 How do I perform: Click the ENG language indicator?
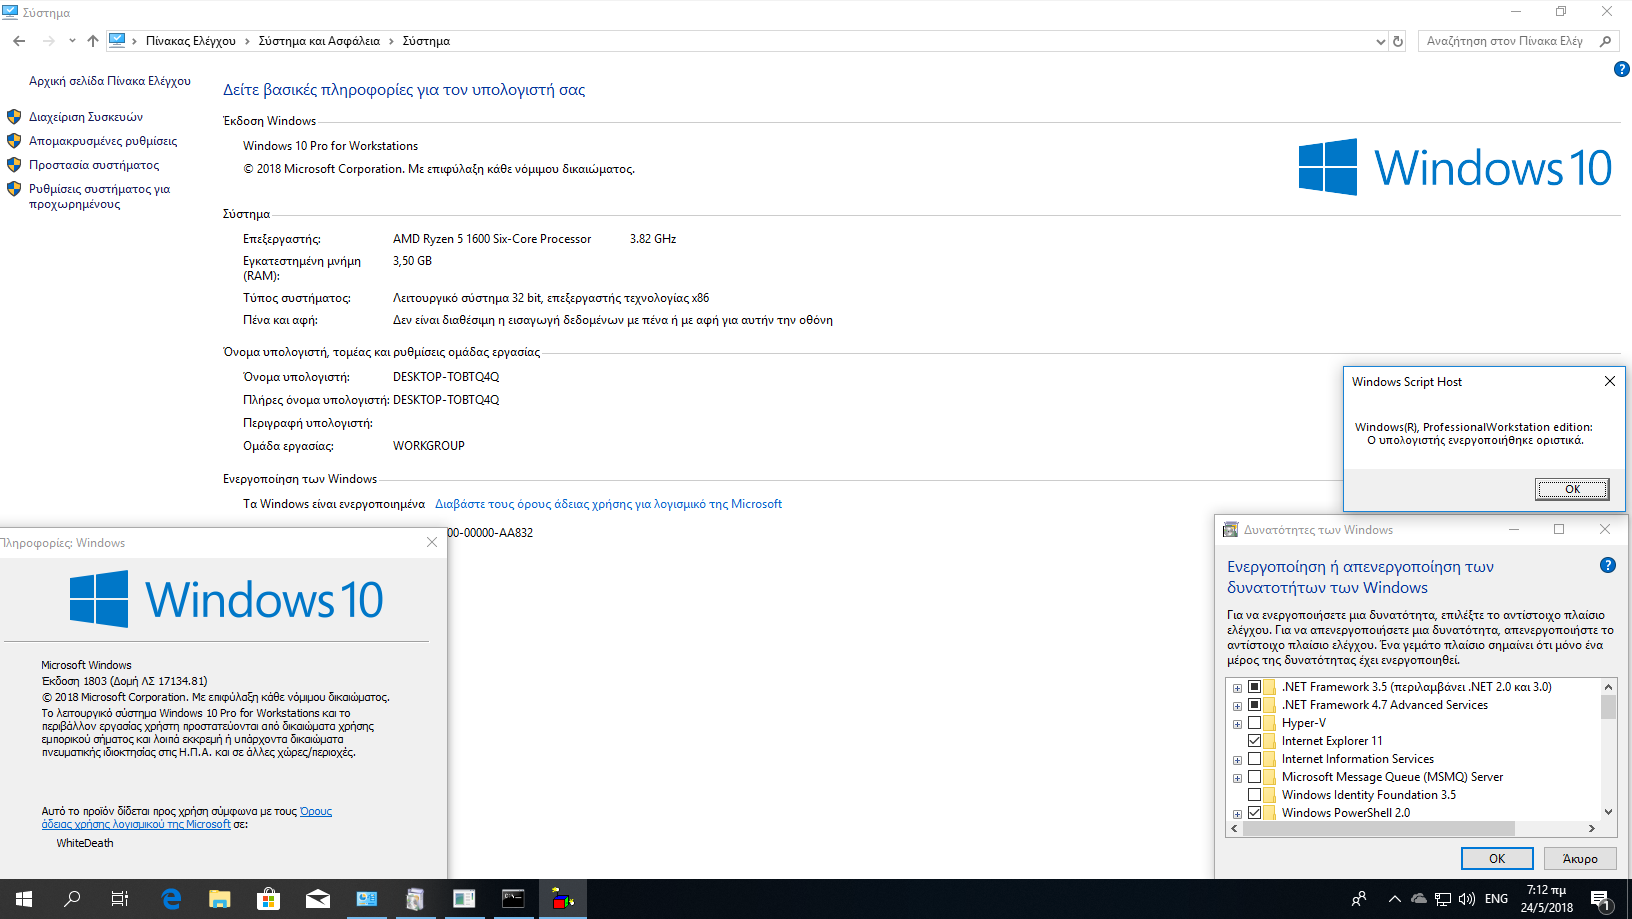[1496, 899]
